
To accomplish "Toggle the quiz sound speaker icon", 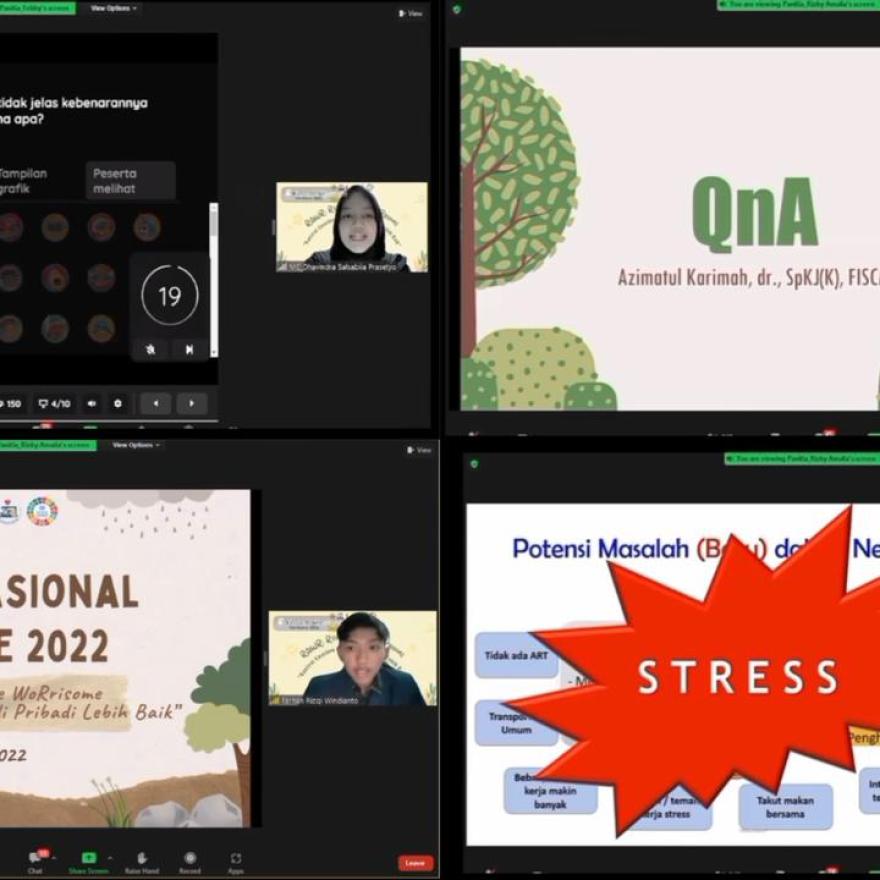I will [x=91, y=404].
